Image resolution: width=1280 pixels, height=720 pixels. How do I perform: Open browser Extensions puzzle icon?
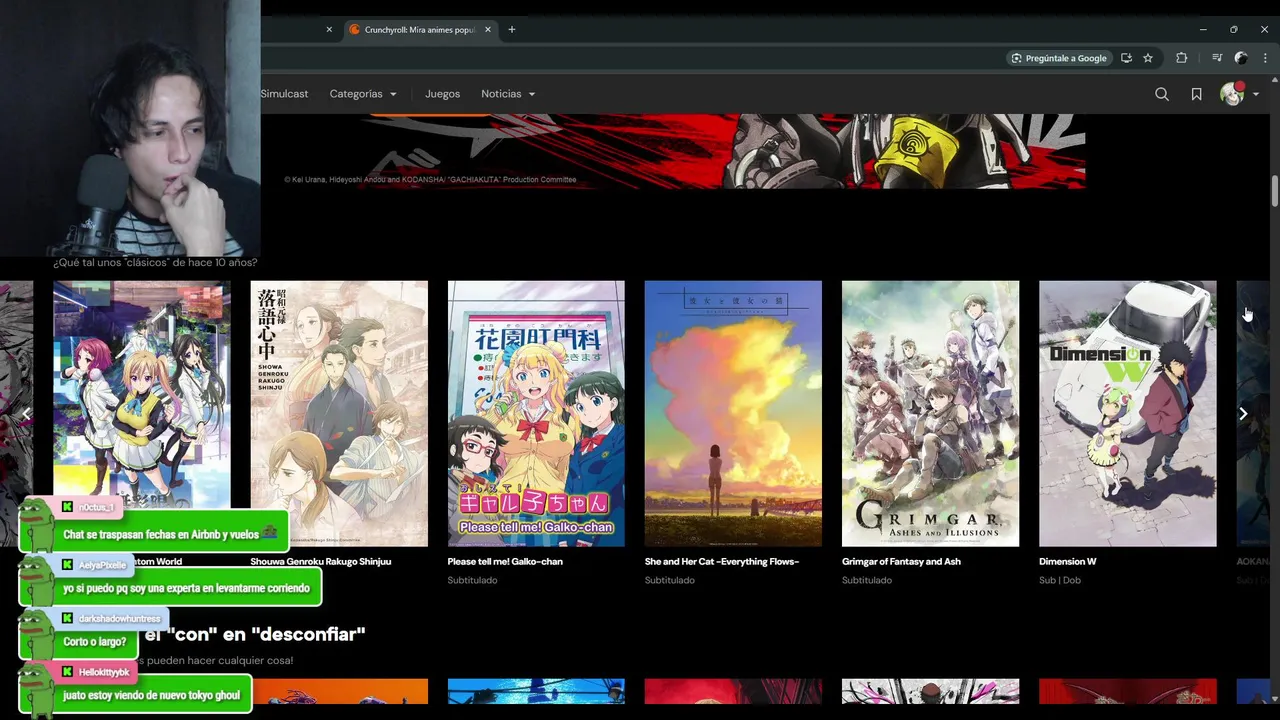point(1181,58)
